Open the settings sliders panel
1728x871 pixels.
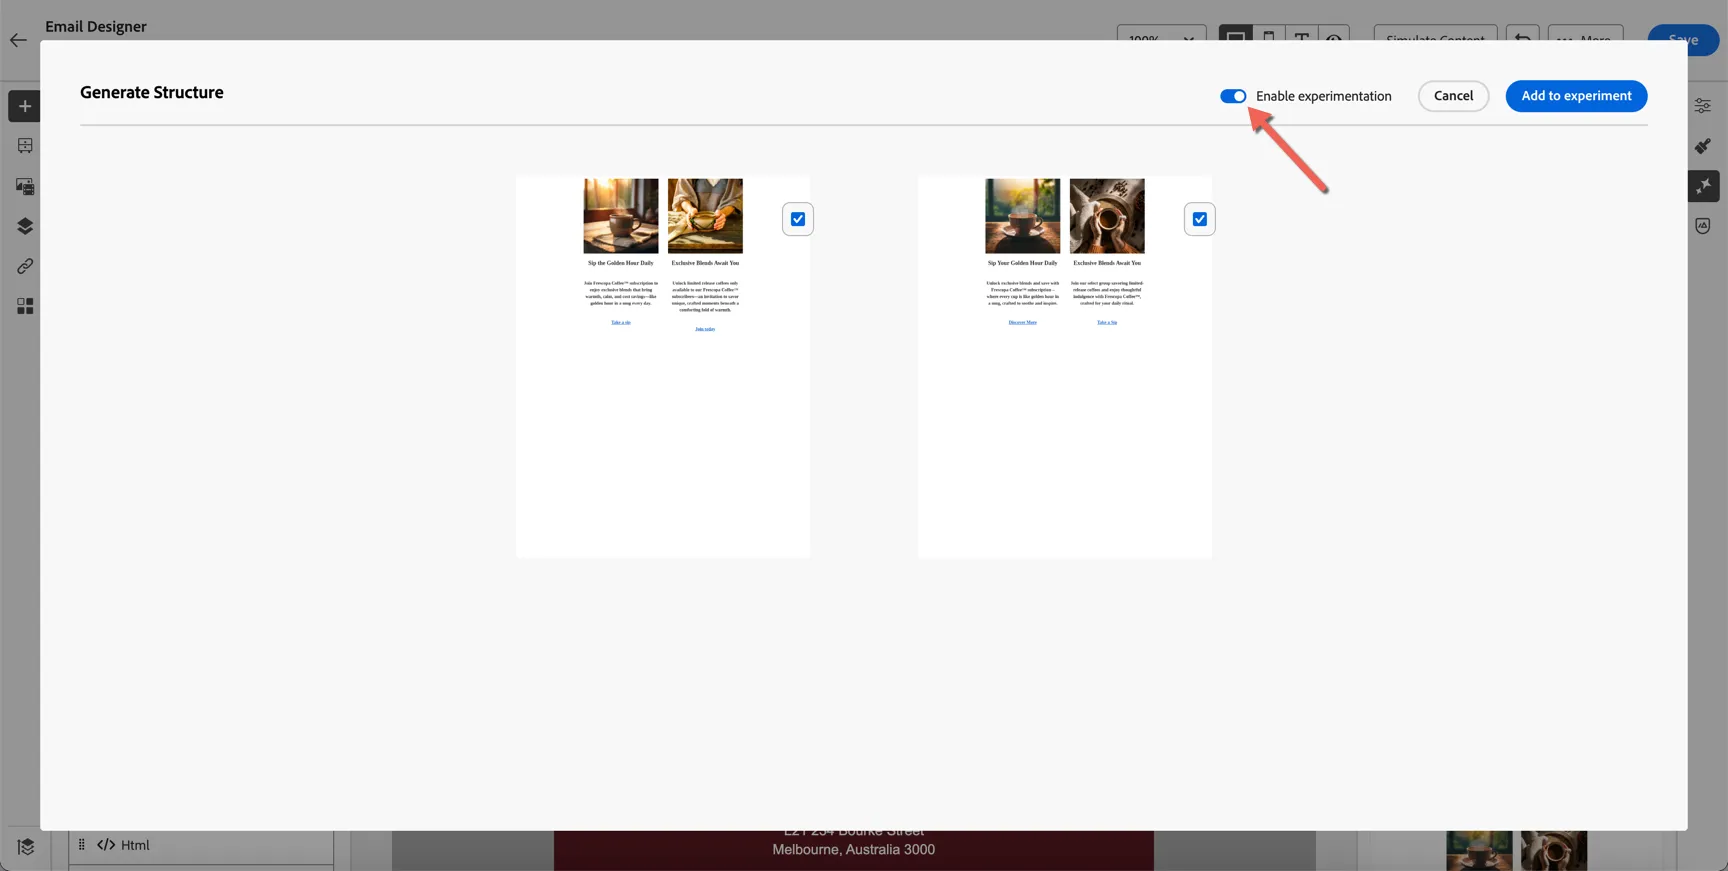[1703, 106]
